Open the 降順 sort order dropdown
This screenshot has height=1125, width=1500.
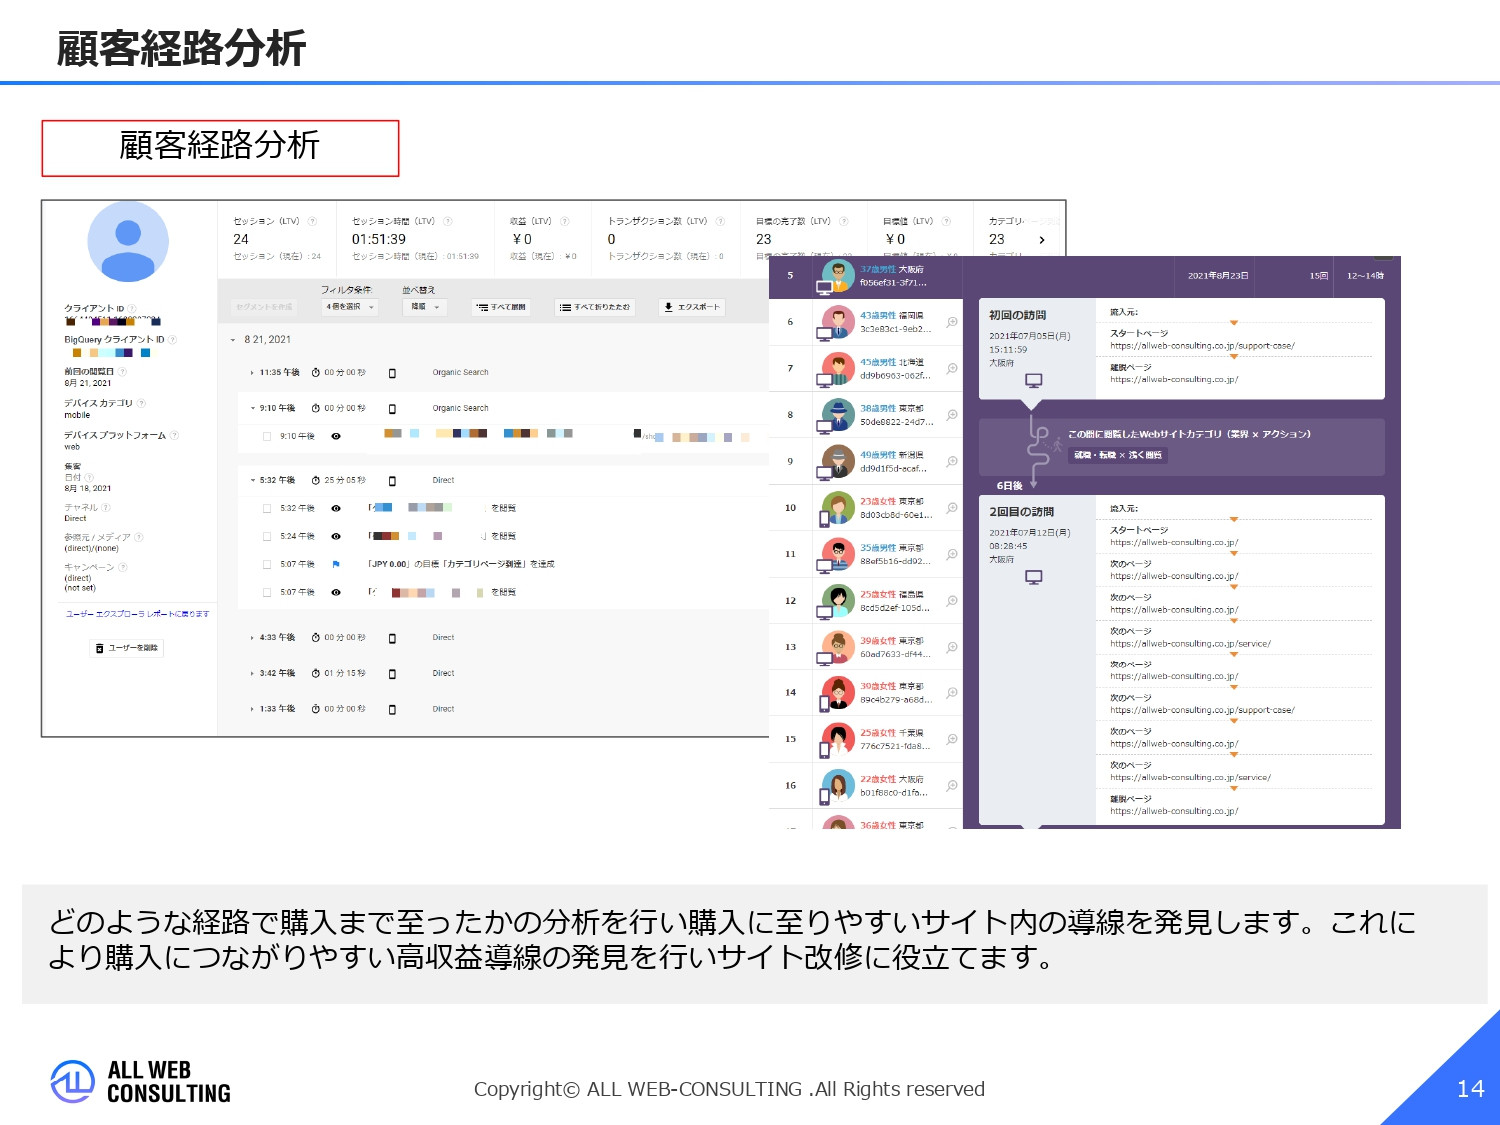pos(425,307)
